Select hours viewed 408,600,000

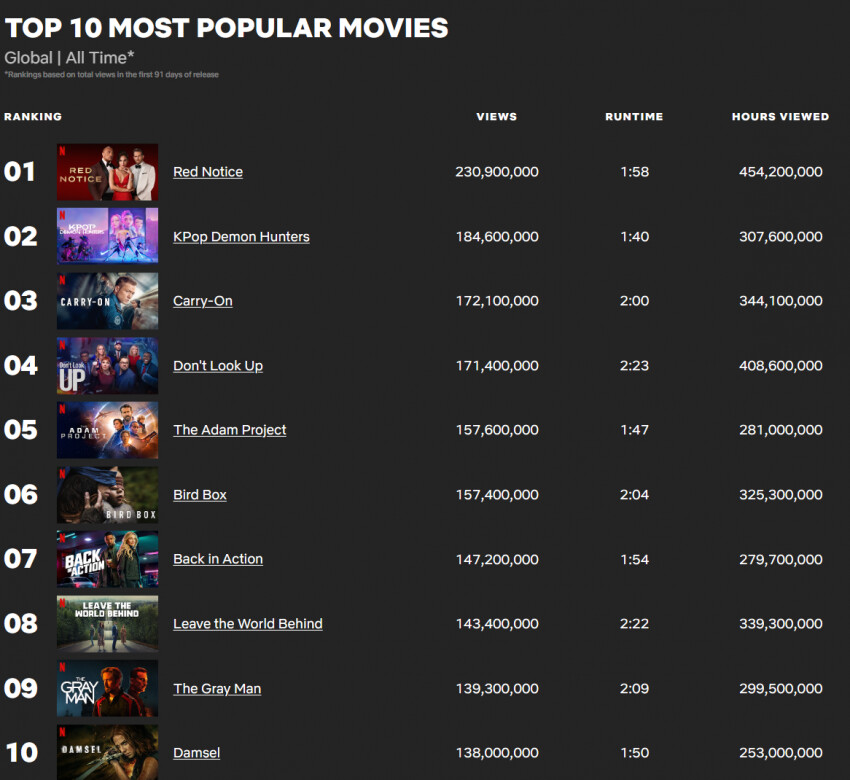tap(781, 366)
